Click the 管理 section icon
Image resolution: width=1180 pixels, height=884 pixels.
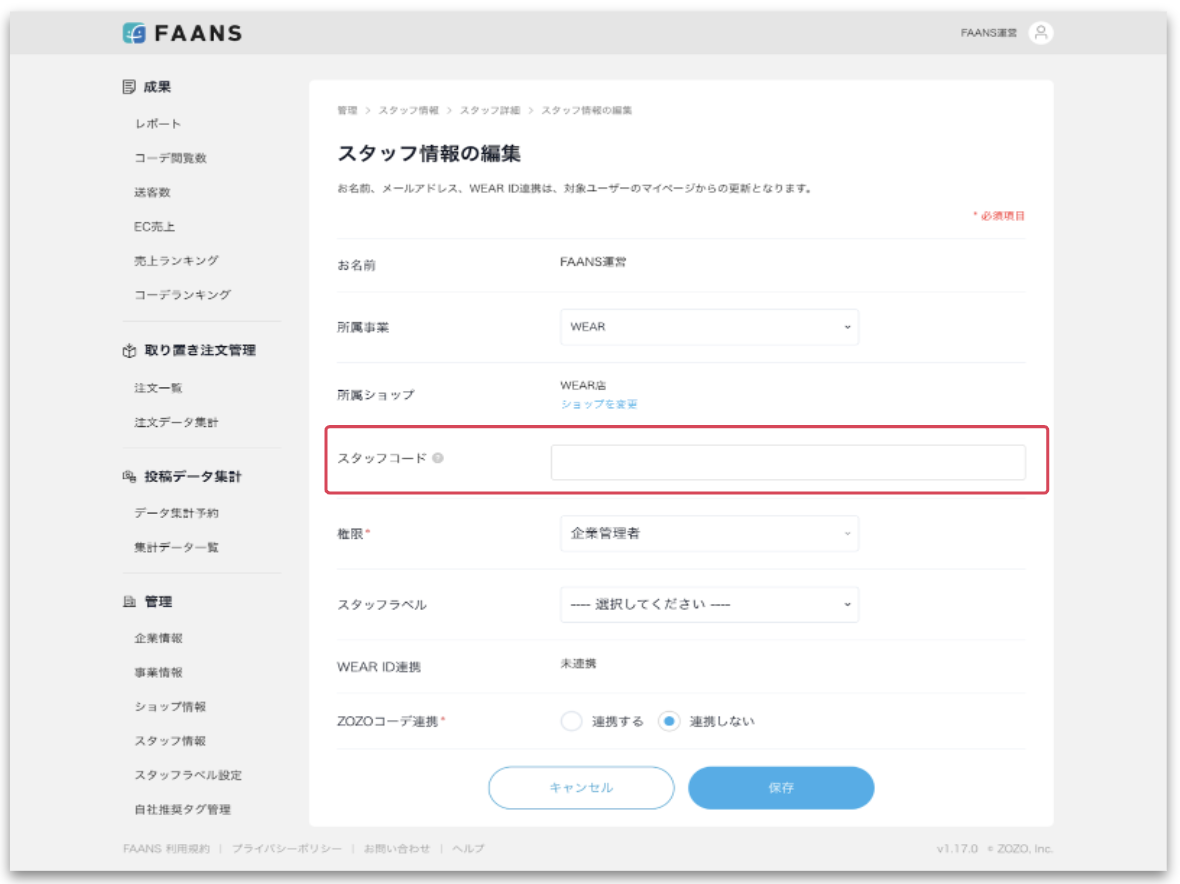[129, 602]
